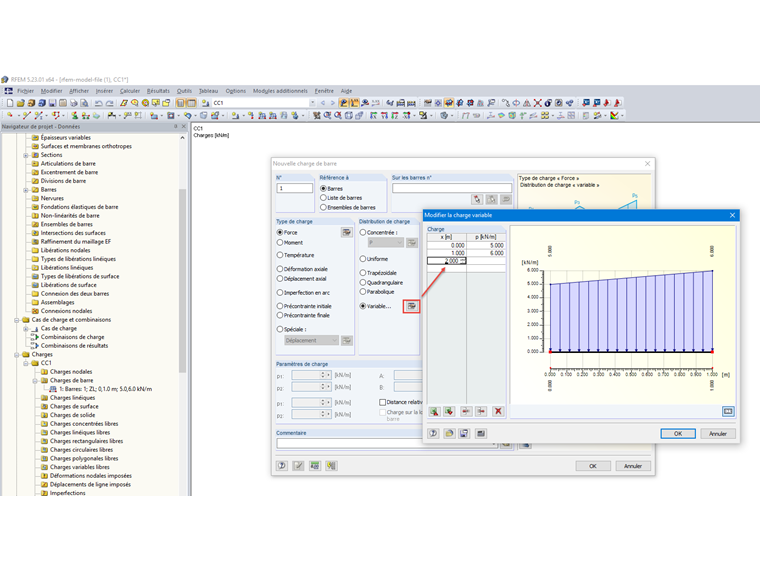
Task: Click the navigator vertical scrollbar
Action: tap(182, 281)
